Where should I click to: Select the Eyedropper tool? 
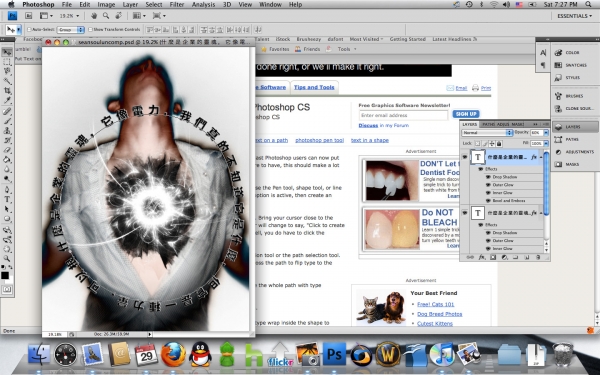7,100
